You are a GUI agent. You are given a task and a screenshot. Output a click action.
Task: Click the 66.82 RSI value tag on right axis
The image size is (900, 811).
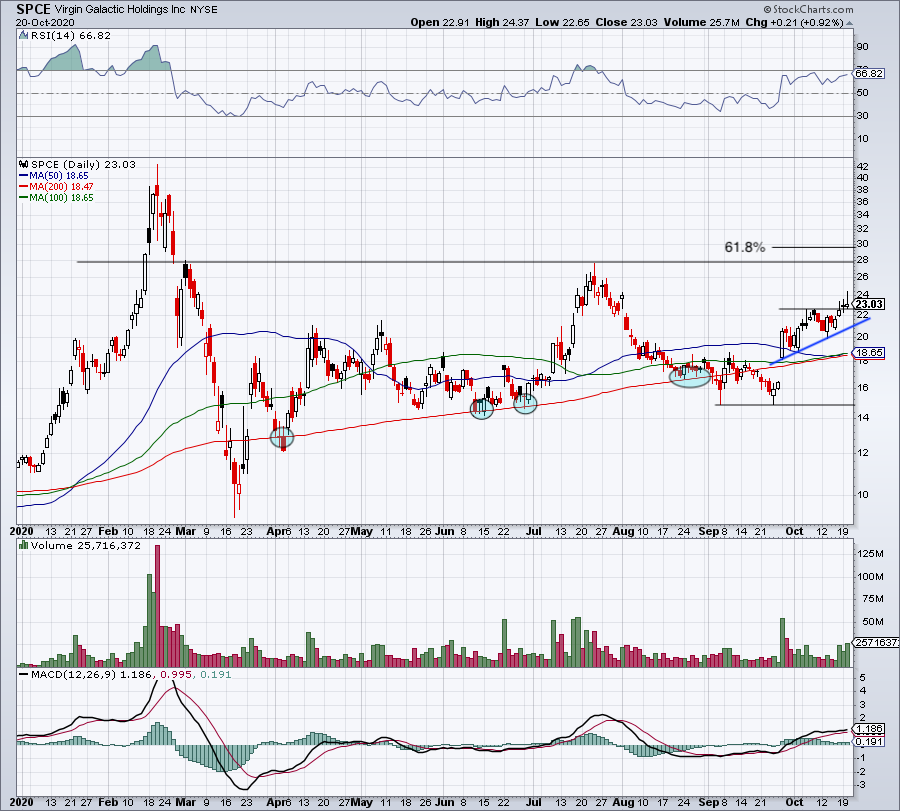869,73
